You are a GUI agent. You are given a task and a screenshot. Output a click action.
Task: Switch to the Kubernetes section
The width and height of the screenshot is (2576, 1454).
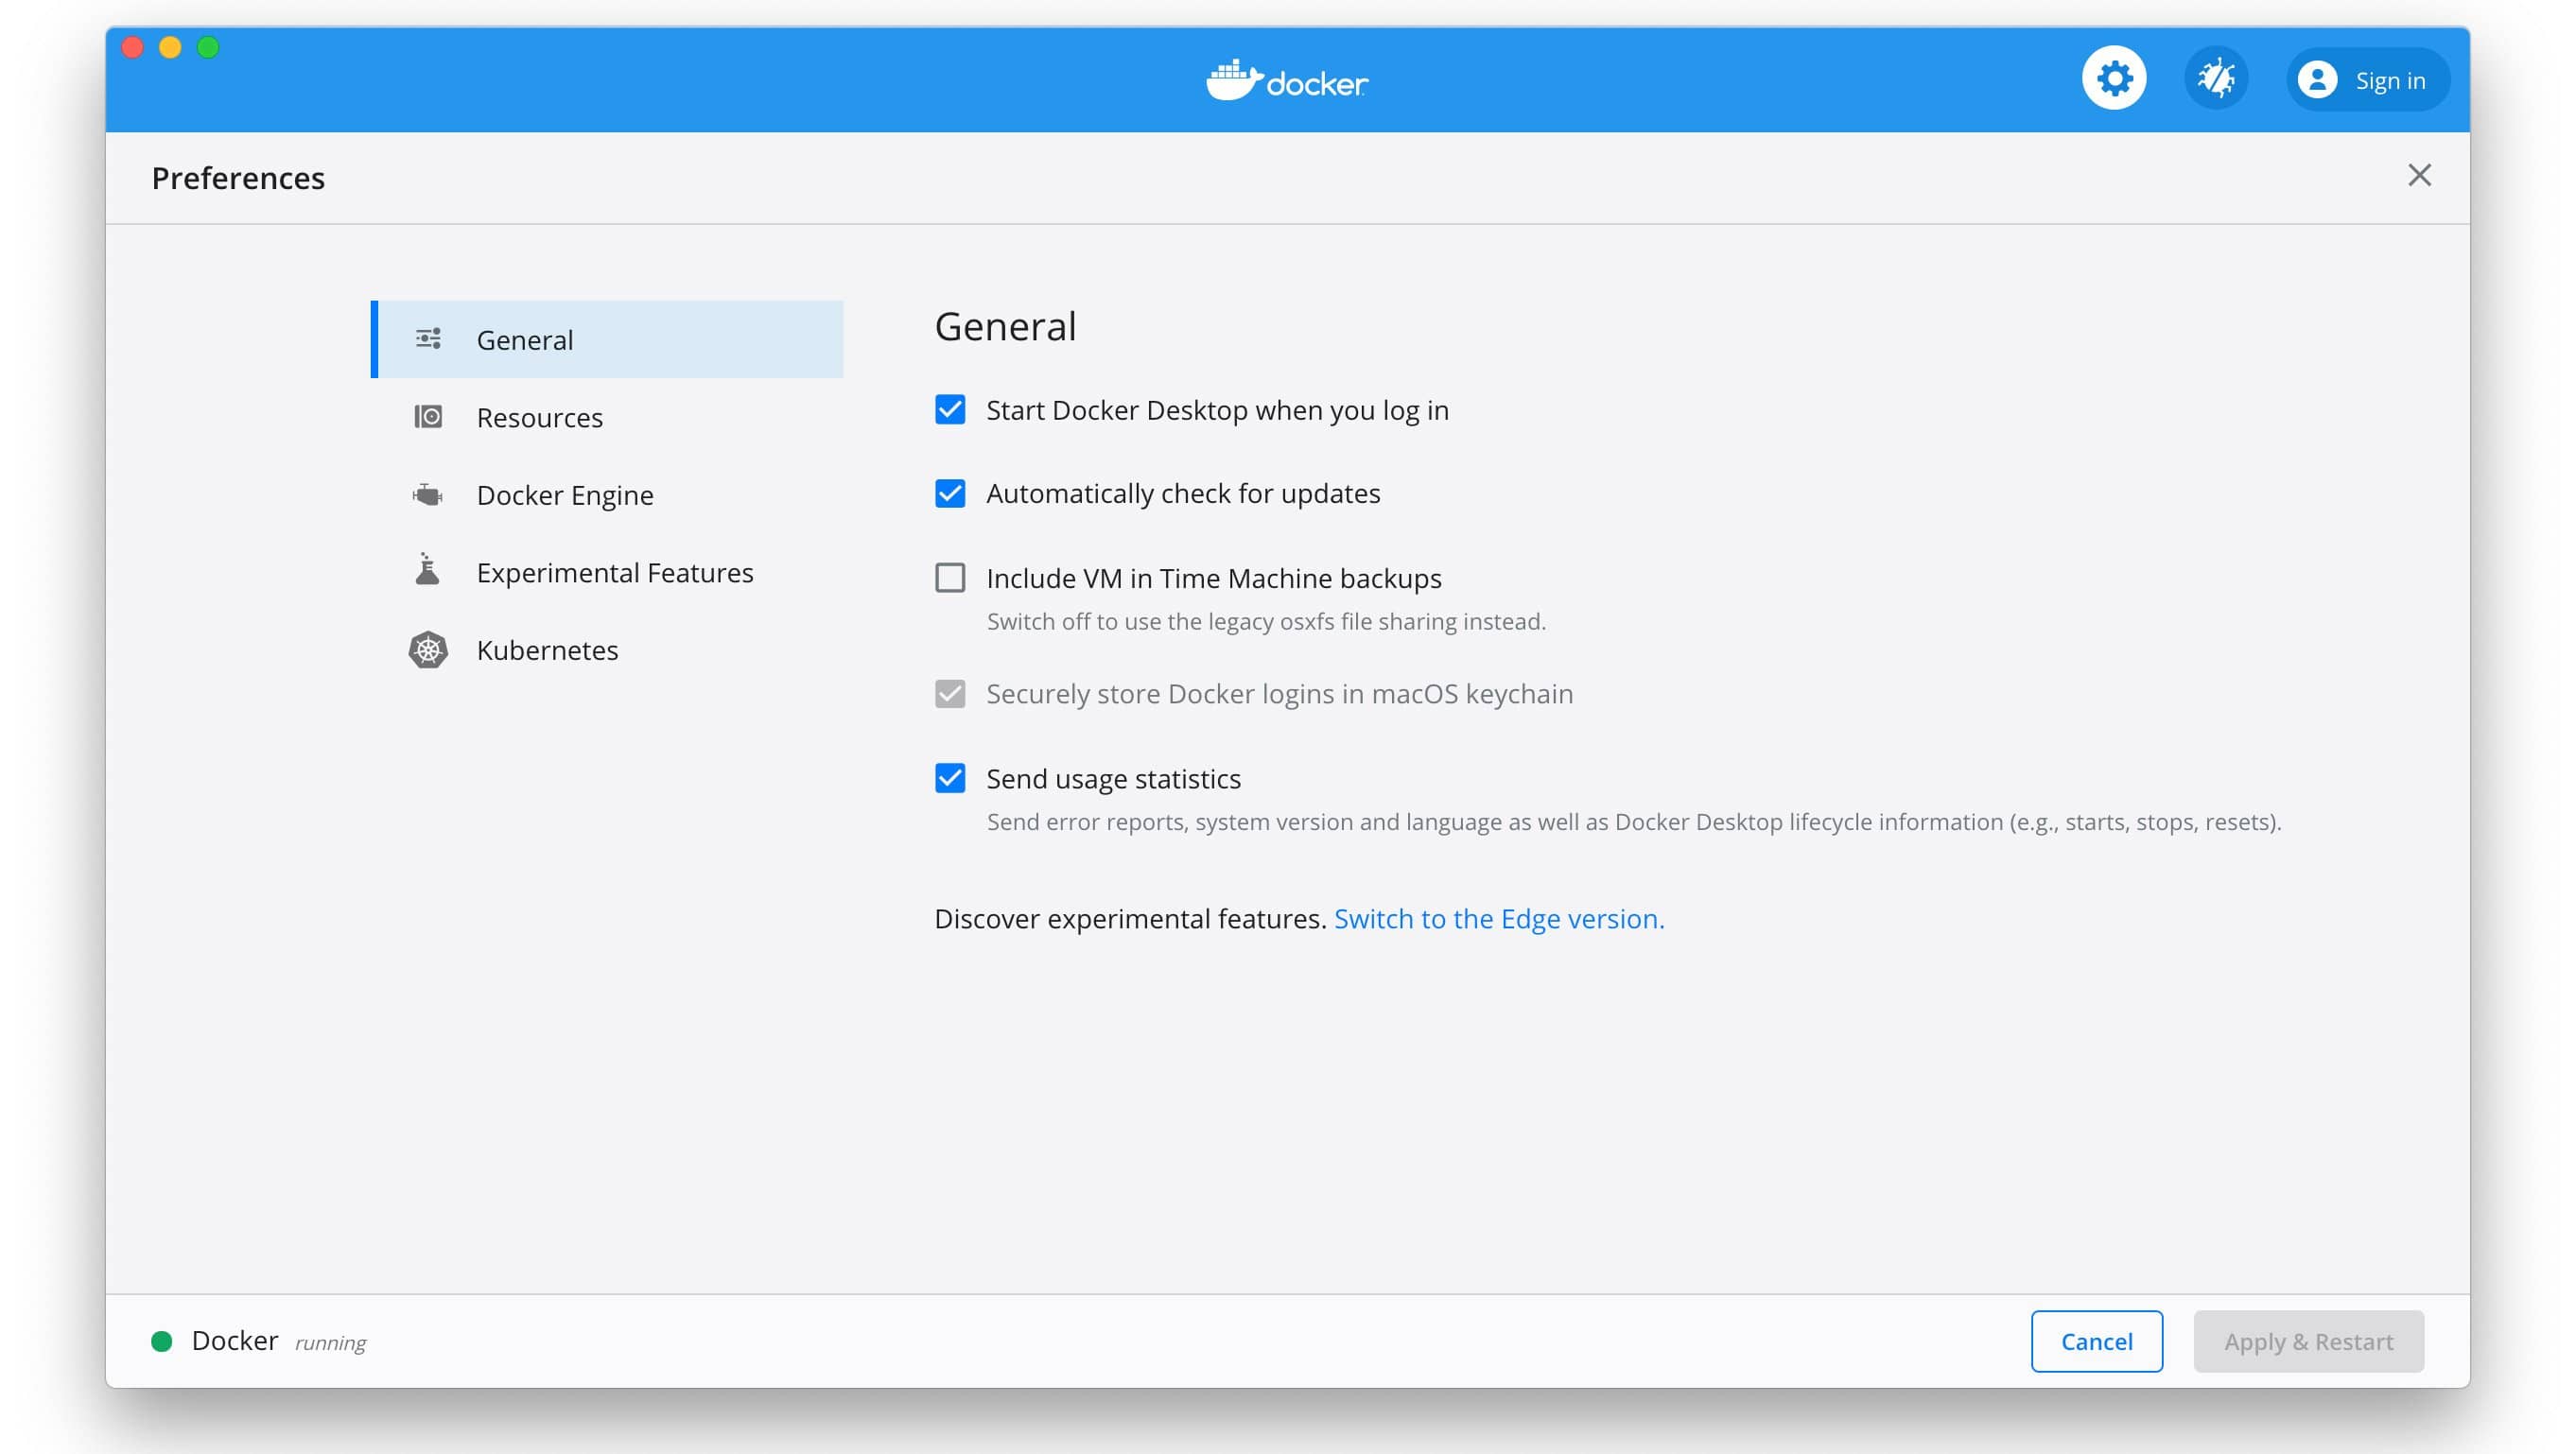tap(547, 650)
